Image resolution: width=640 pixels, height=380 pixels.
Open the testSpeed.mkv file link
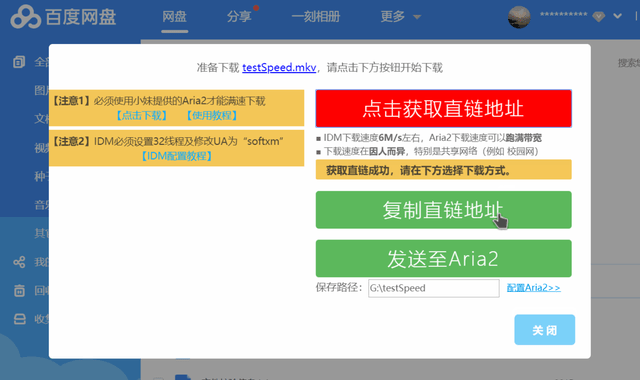tap(279, 67)
